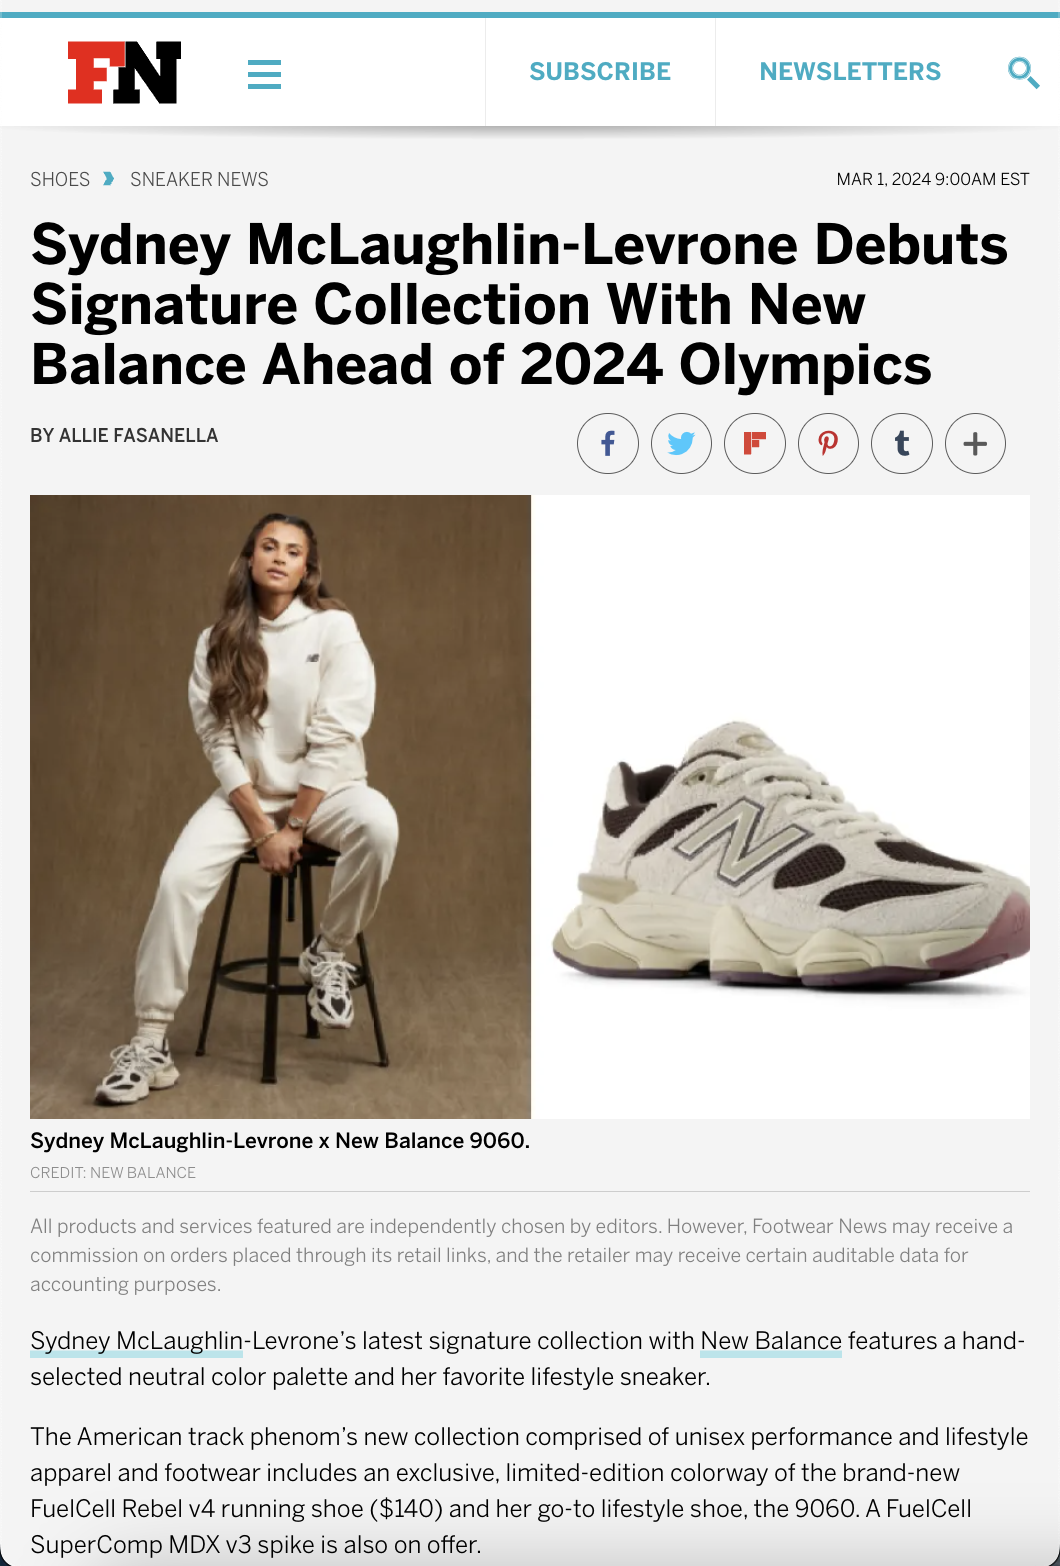Screen dimensions: 1060x1566
Task: Open the hamburger navigation menu
Action: click(264, 74)
